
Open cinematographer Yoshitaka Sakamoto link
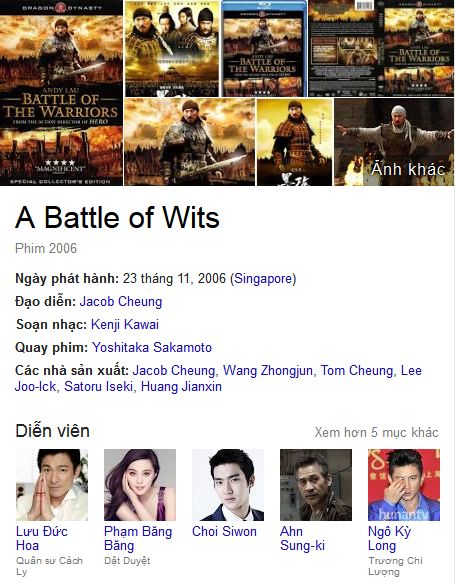click(152, 348)
